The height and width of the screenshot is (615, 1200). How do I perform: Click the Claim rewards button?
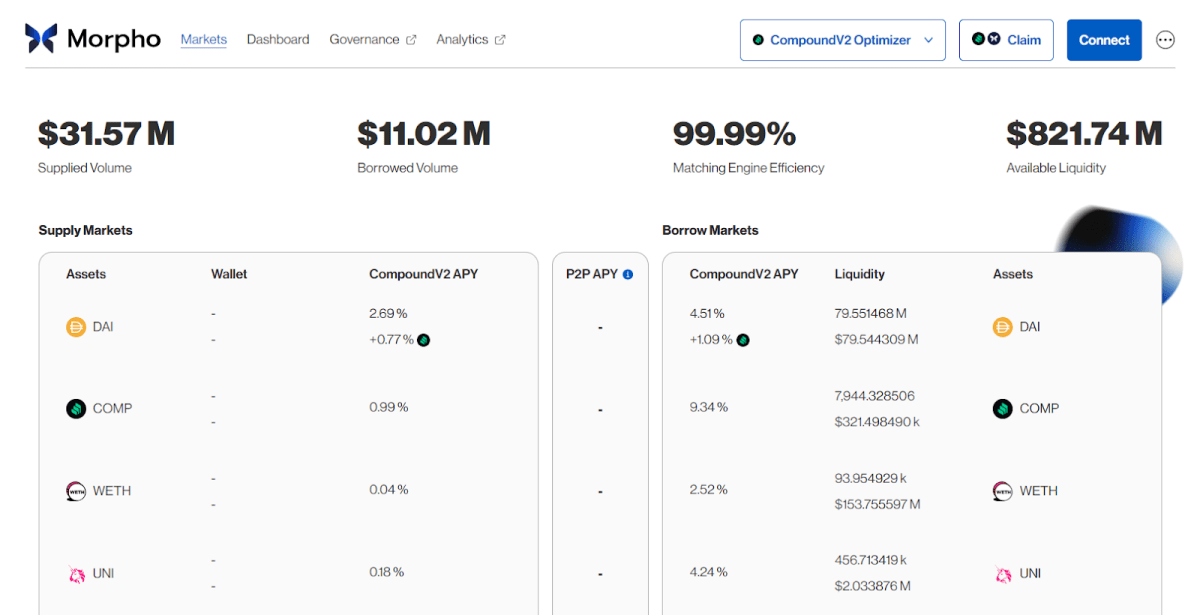pos(1006,40)
